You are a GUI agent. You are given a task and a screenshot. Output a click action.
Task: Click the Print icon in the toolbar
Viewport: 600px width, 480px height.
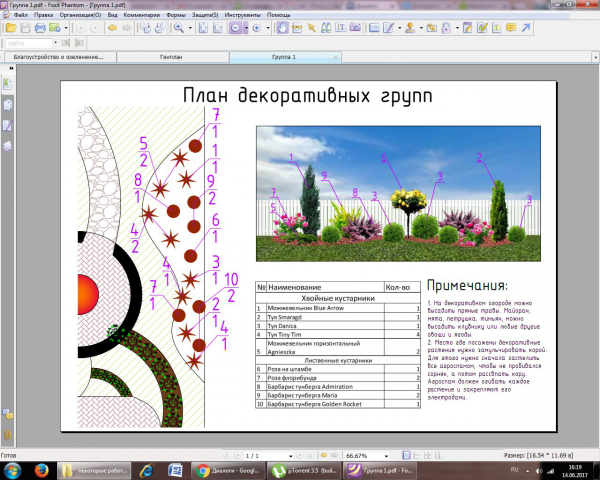tap(40, 28)
